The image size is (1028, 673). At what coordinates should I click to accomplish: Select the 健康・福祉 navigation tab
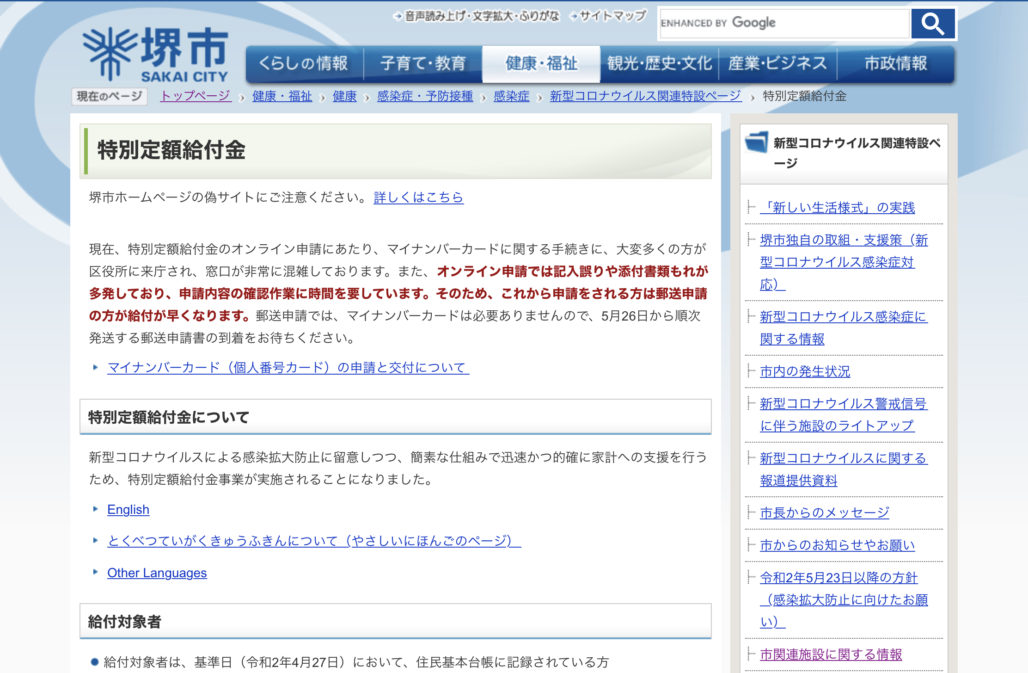[x=541, y=64]
